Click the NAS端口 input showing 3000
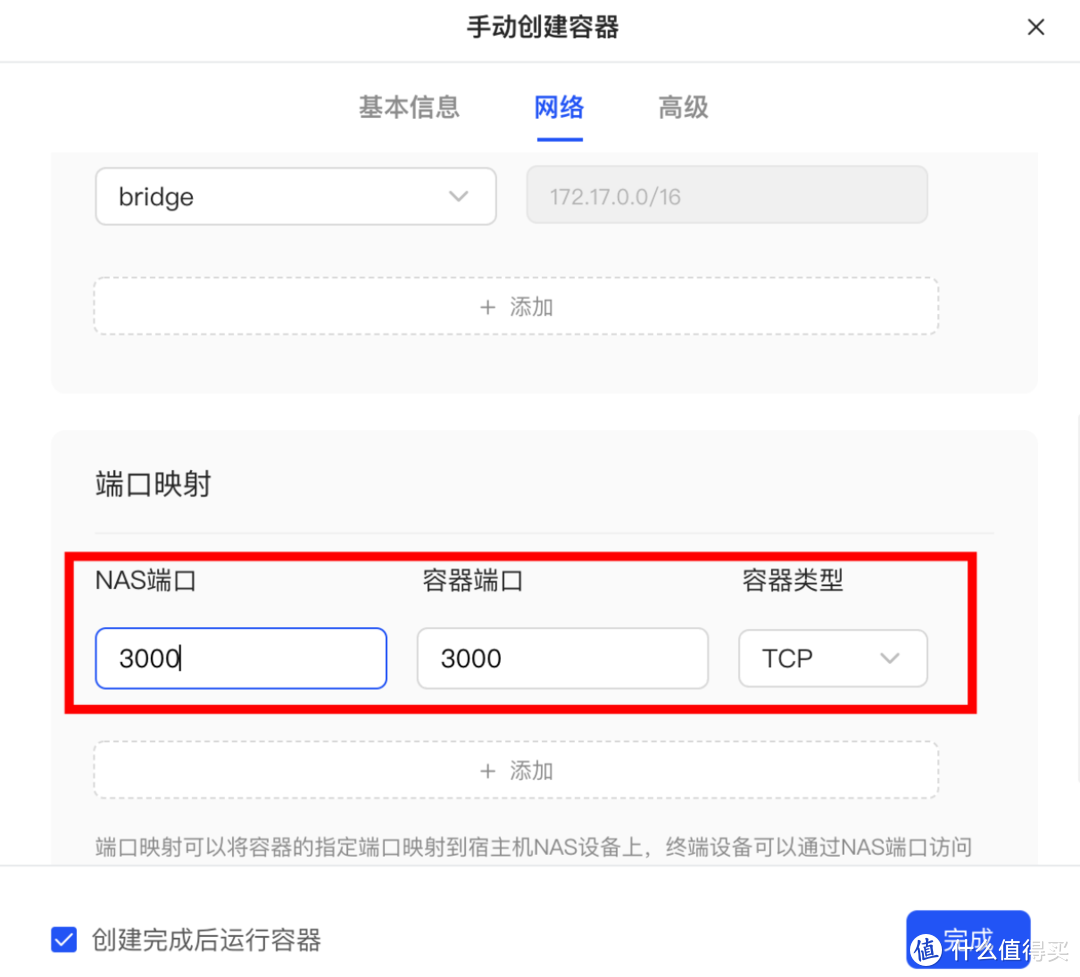This screenshot has width=1080, height=977. [x=241, y=658]
